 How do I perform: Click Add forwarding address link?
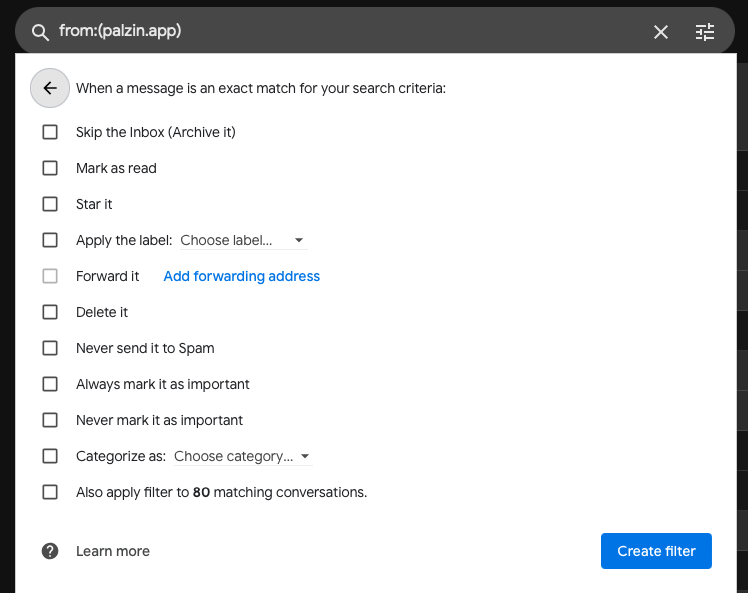tap(241, 276)
